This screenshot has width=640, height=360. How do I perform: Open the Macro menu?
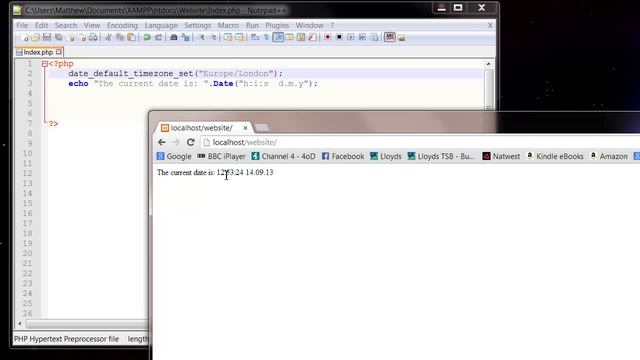[228, 25]
